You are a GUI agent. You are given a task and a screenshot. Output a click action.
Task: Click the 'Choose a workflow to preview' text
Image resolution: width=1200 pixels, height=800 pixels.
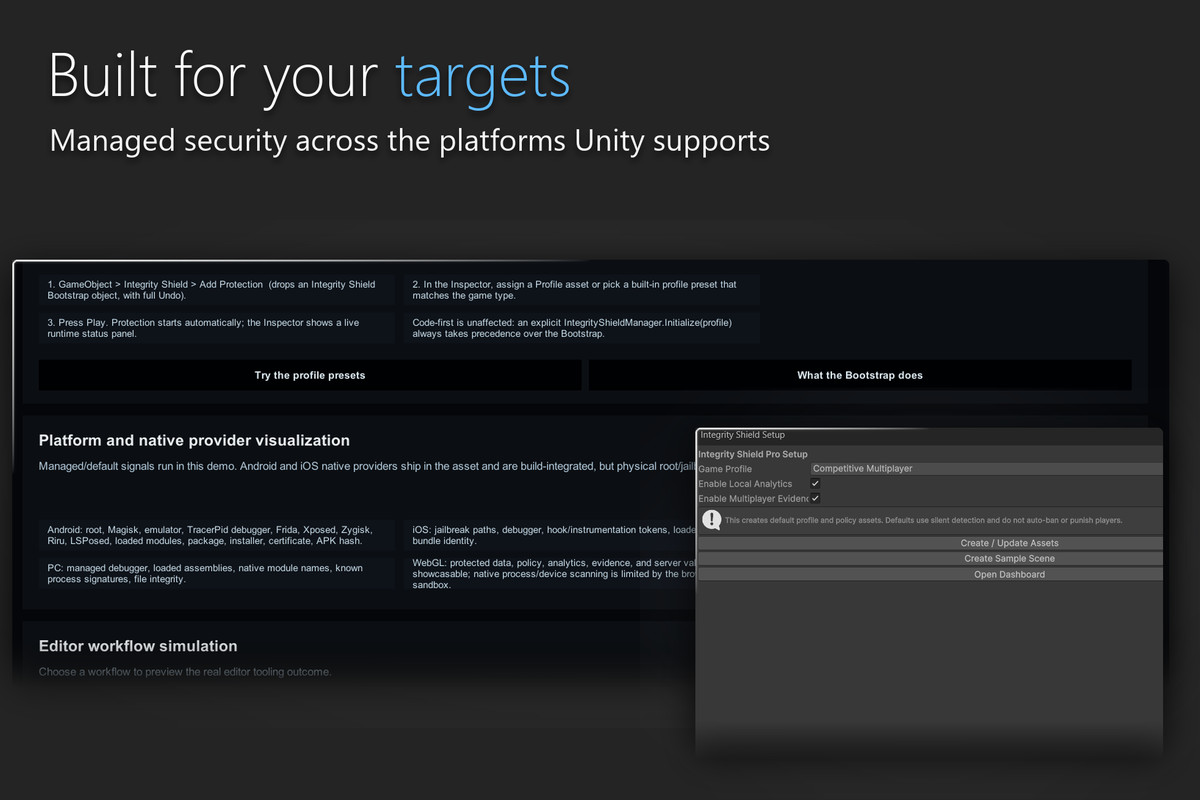[185, 672]
